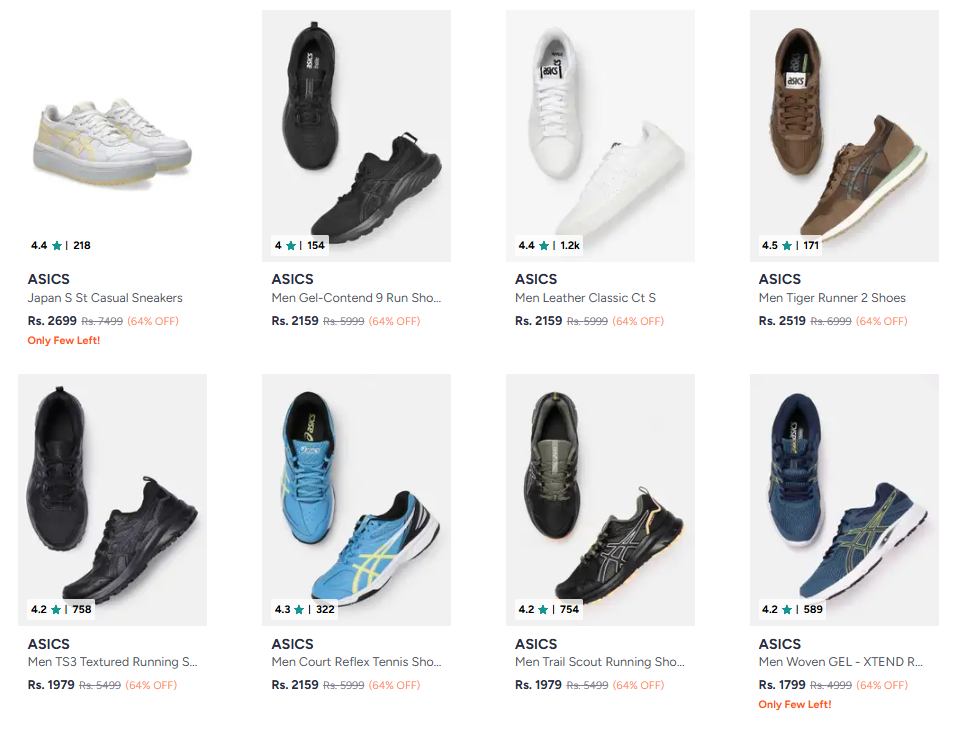
Task: Click the 4.4 star rating badge with 1.2k reviews
Action: 548,245
